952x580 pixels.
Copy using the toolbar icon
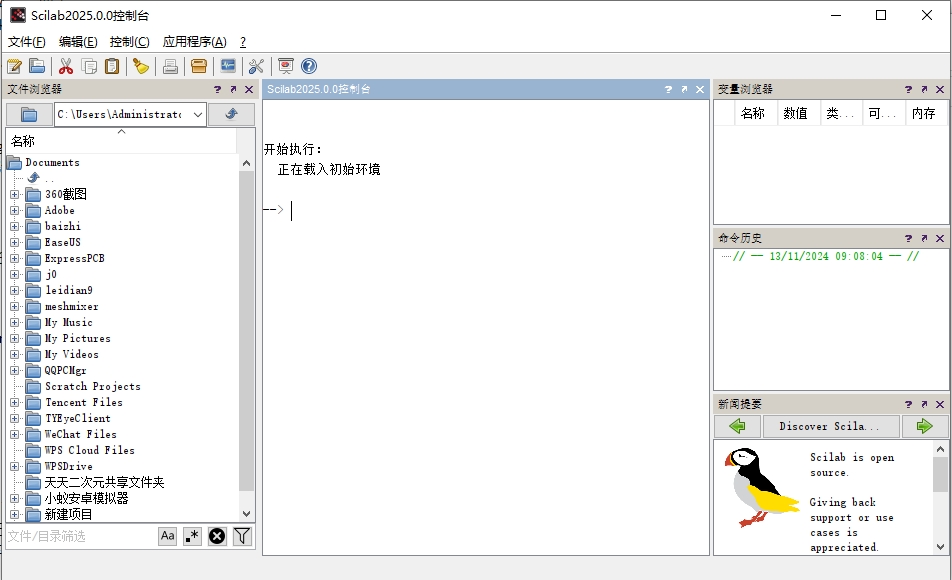[87, 66]
